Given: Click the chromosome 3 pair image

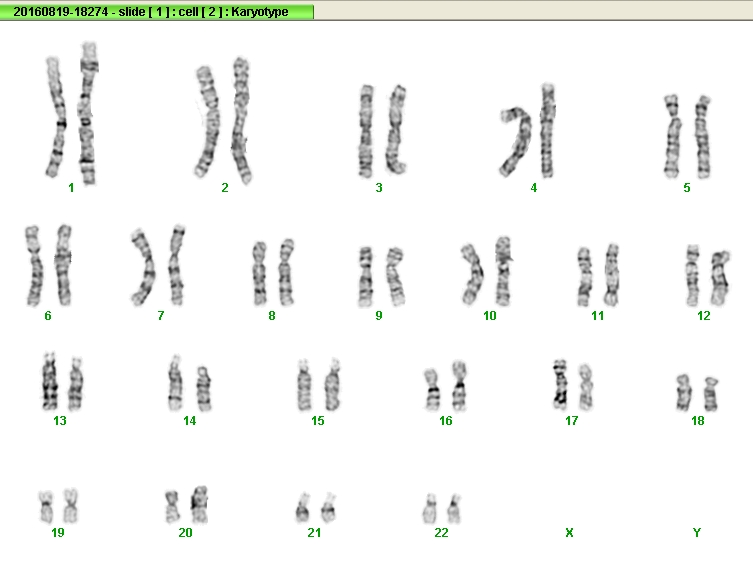Looking at the screenshot, I should point(383,131).
